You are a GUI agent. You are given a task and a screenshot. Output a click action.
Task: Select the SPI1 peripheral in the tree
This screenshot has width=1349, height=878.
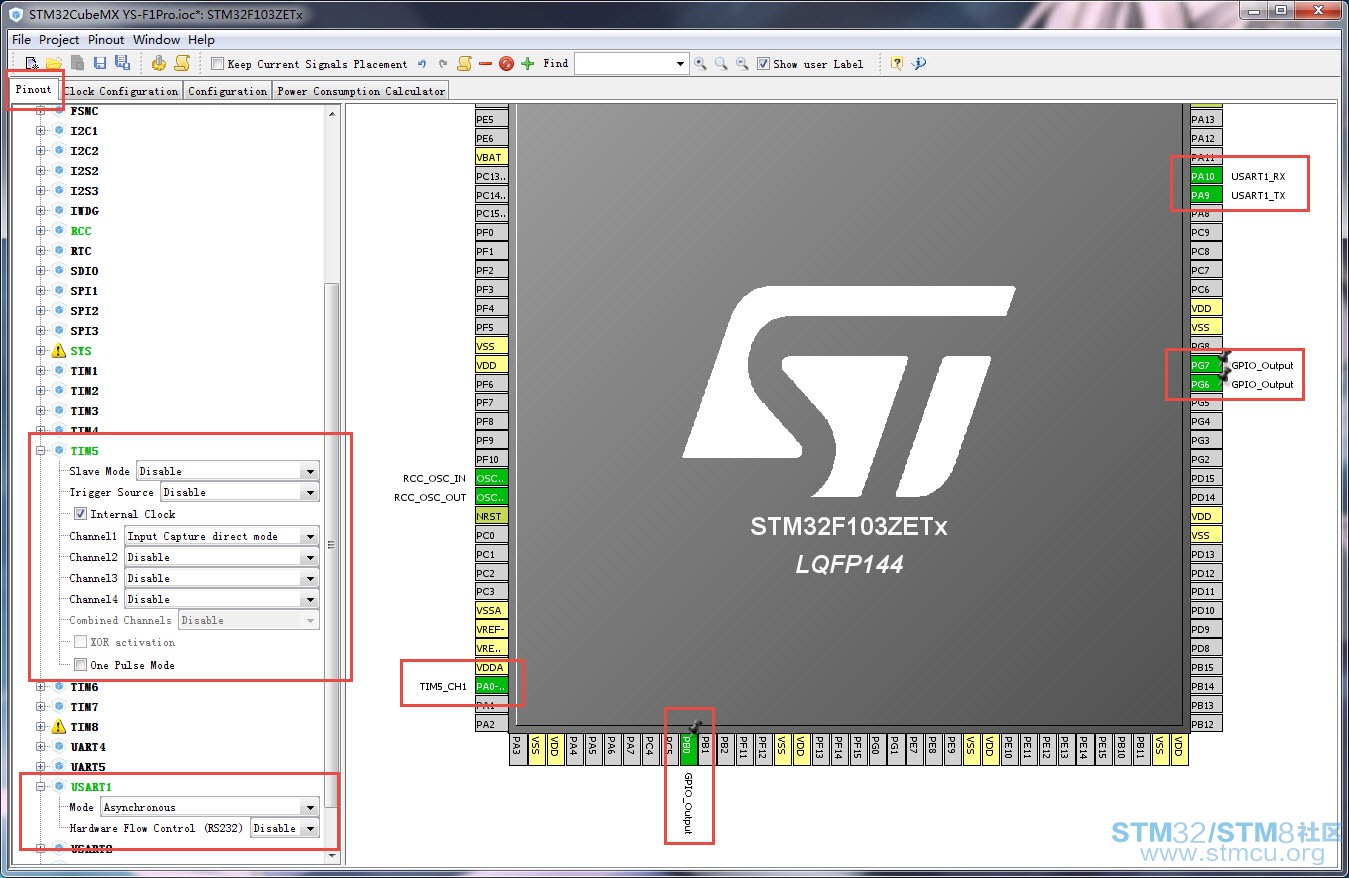(x=84, y=291)
